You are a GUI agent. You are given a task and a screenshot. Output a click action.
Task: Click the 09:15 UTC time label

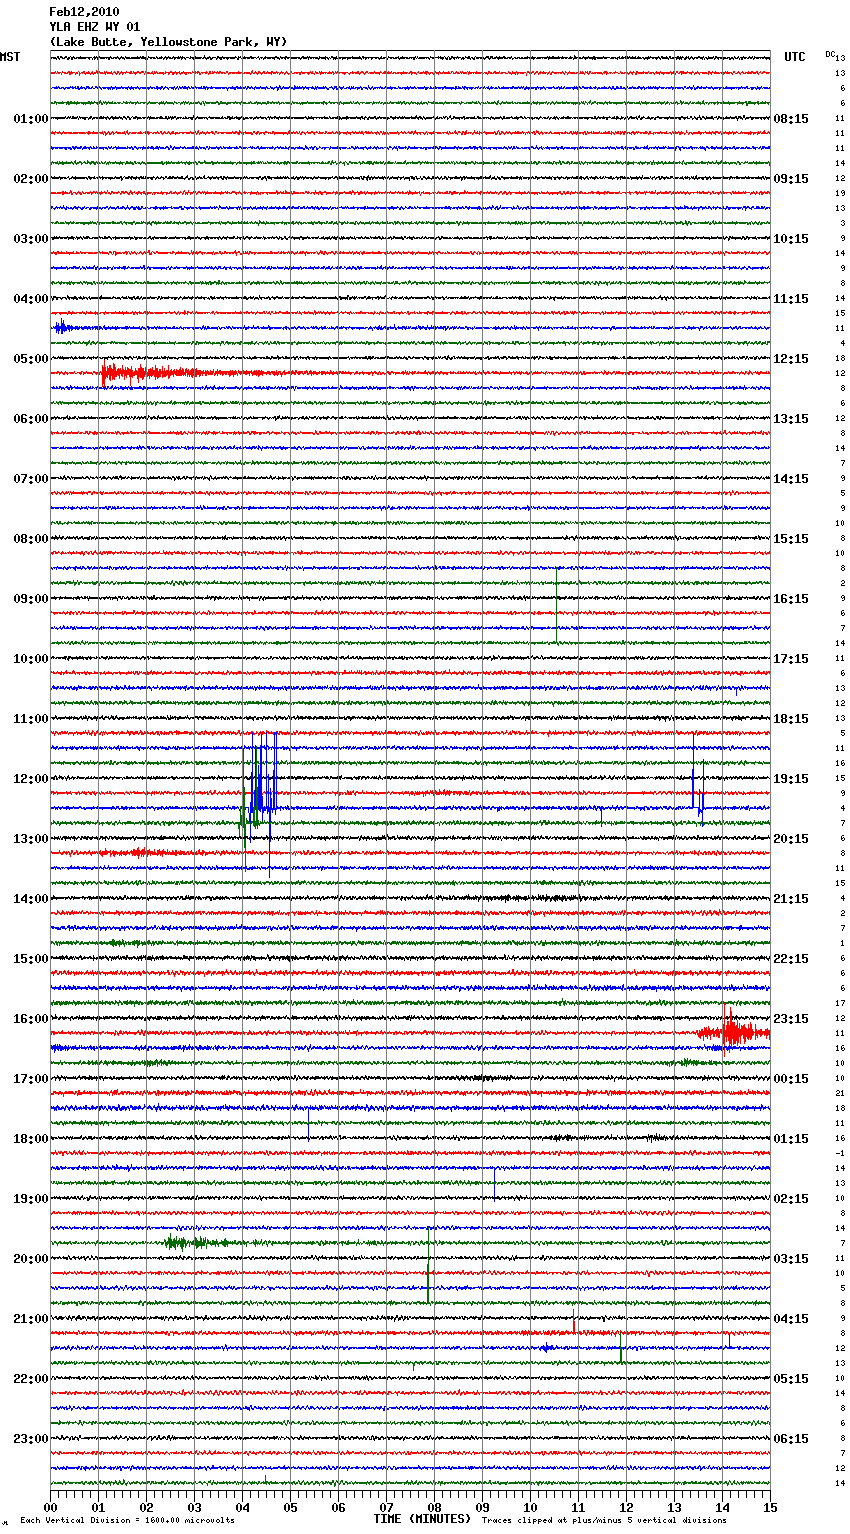point(791,179)
